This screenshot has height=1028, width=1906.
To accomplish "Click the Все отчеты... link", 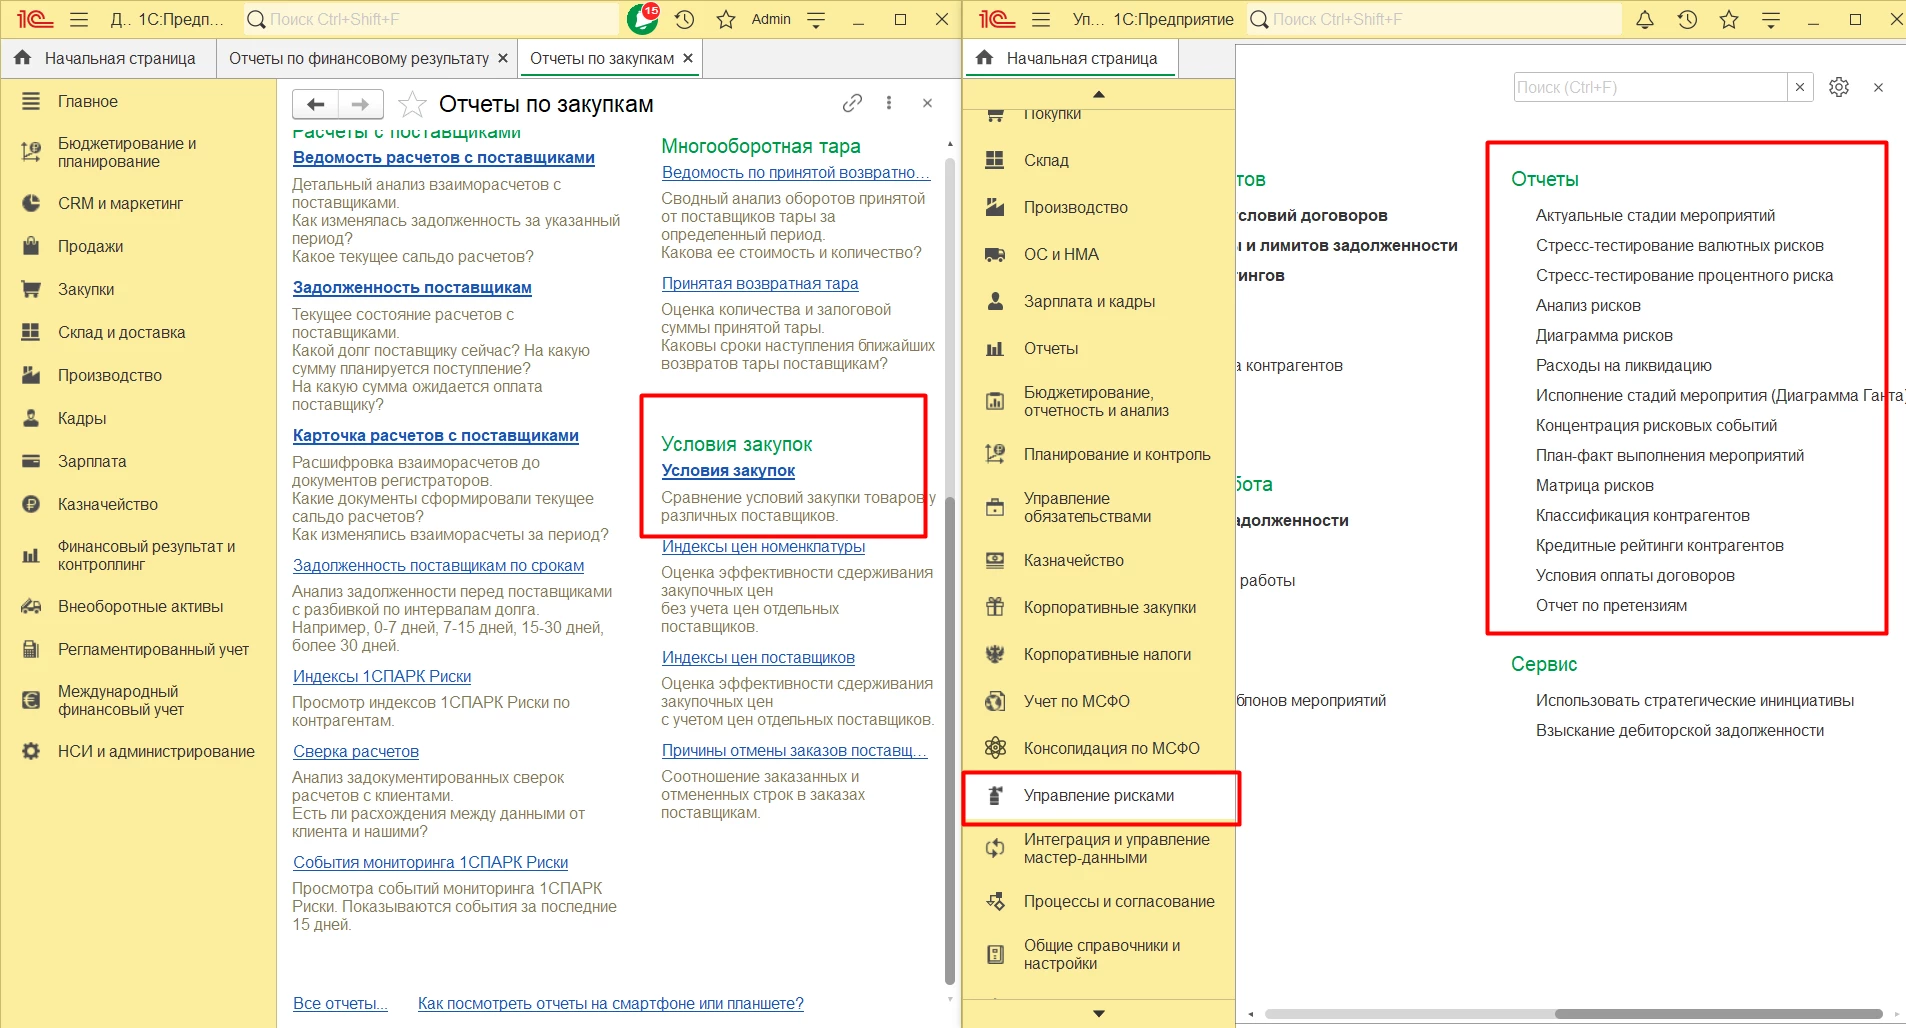I will [x=340, y=1003].
